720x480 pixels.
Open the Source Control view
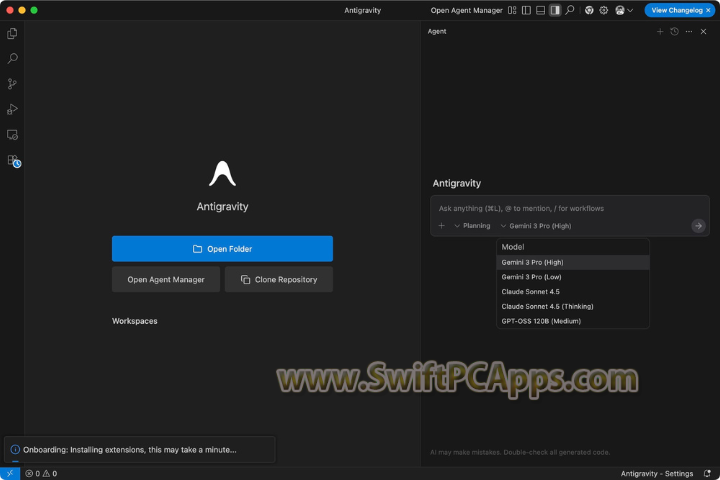tap(12, 84)
